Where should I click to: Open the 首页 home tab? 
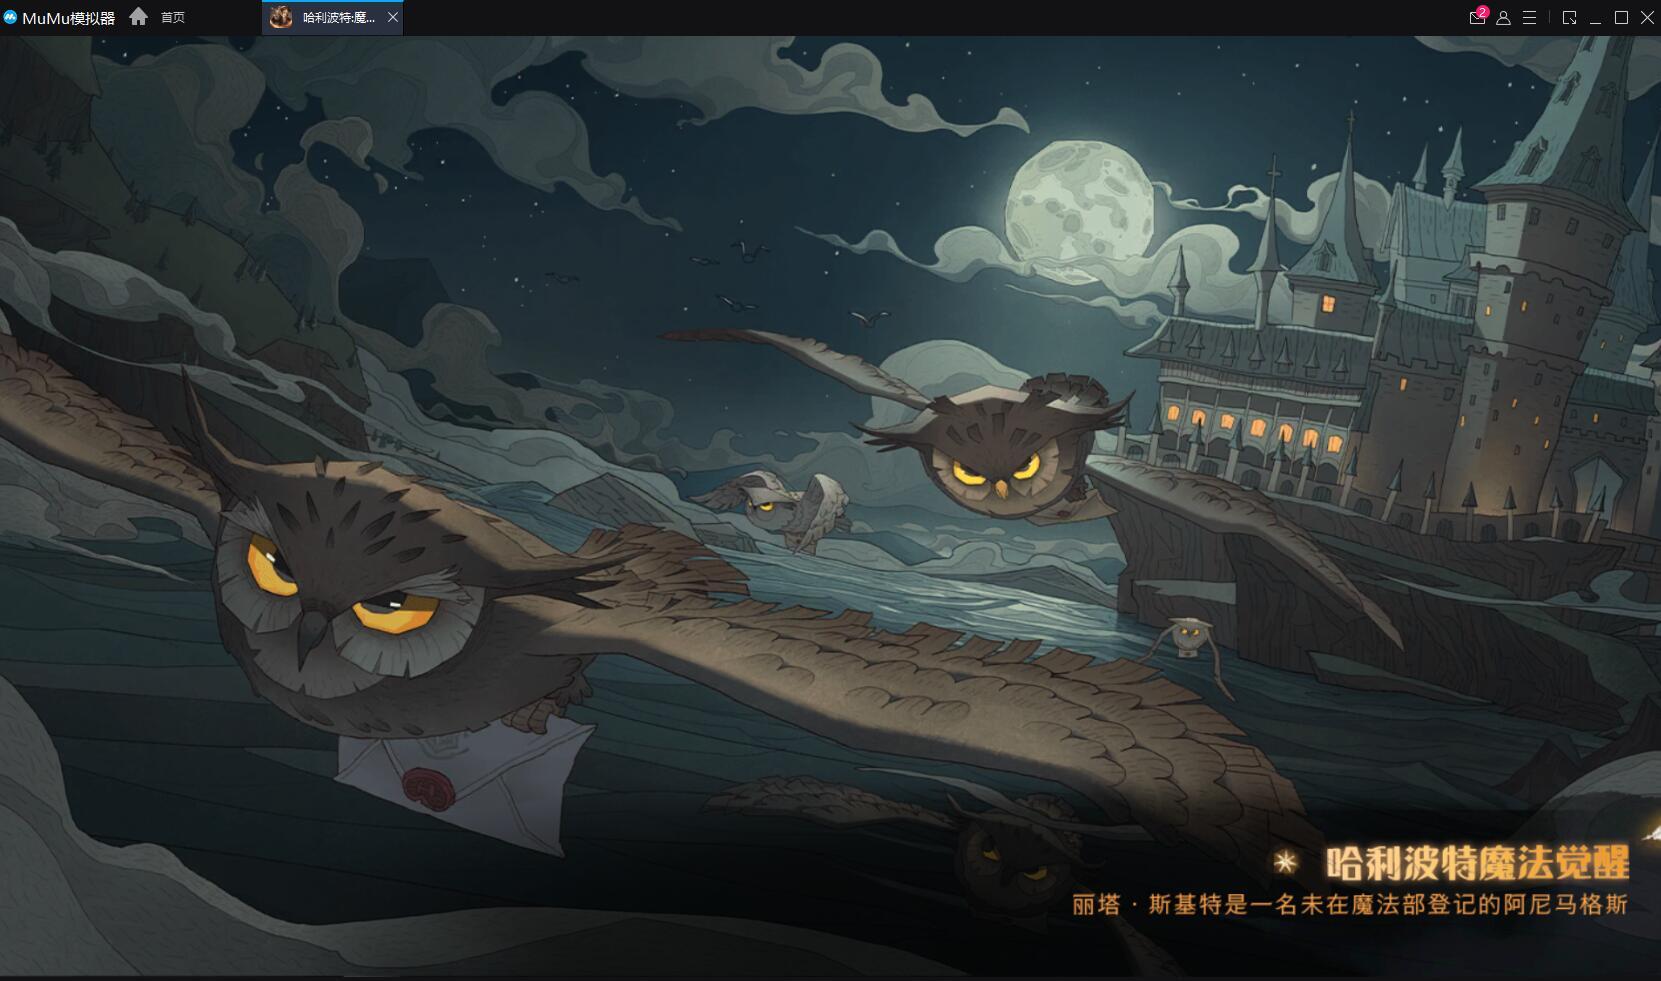pyautogui.click(x=157, y=17)
